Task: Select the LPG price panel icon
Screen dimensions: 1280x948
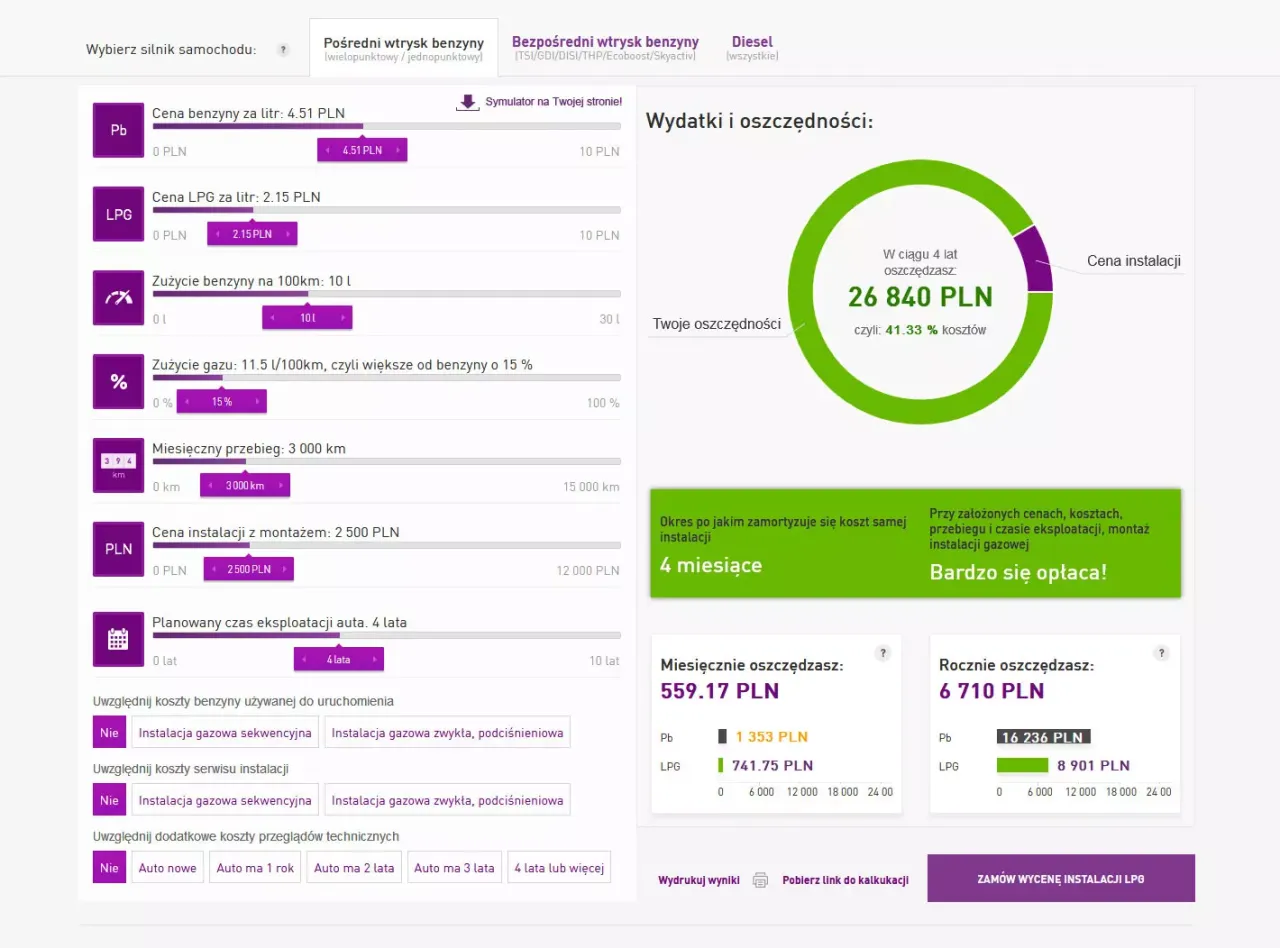Action: point(117,214)
